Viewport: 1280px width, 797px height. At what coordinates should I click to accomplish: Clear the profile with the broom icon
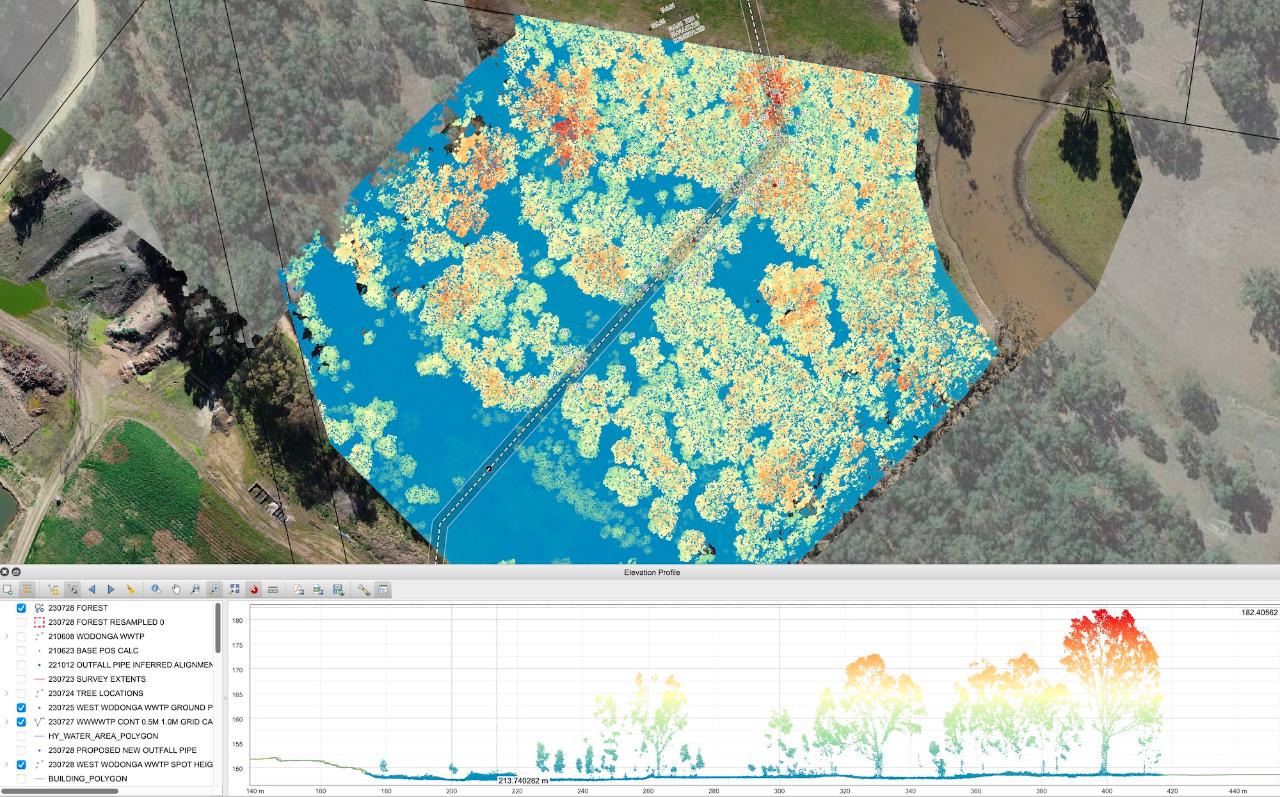click(x=130, y=590)
